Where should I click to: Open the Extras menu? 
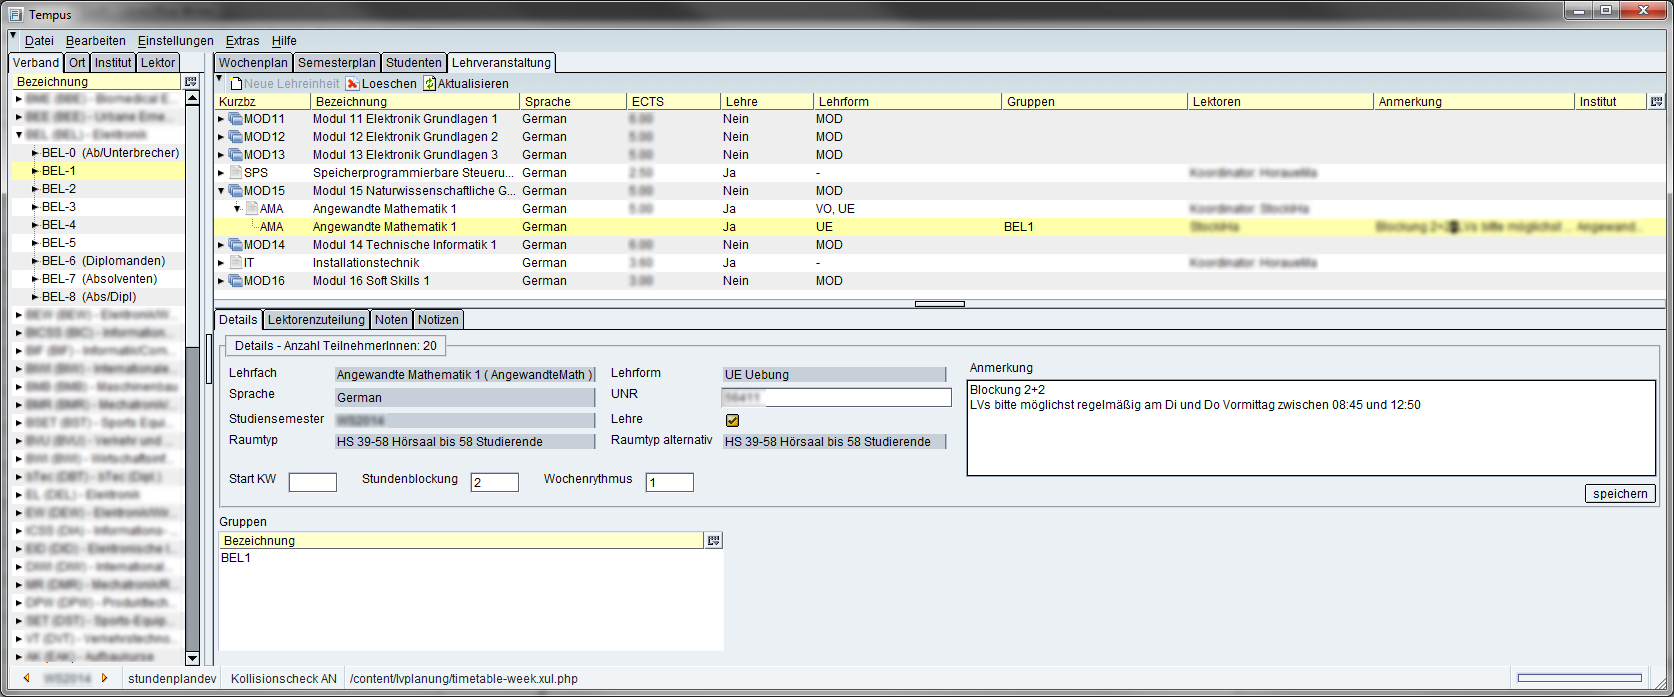click(242, 41)
